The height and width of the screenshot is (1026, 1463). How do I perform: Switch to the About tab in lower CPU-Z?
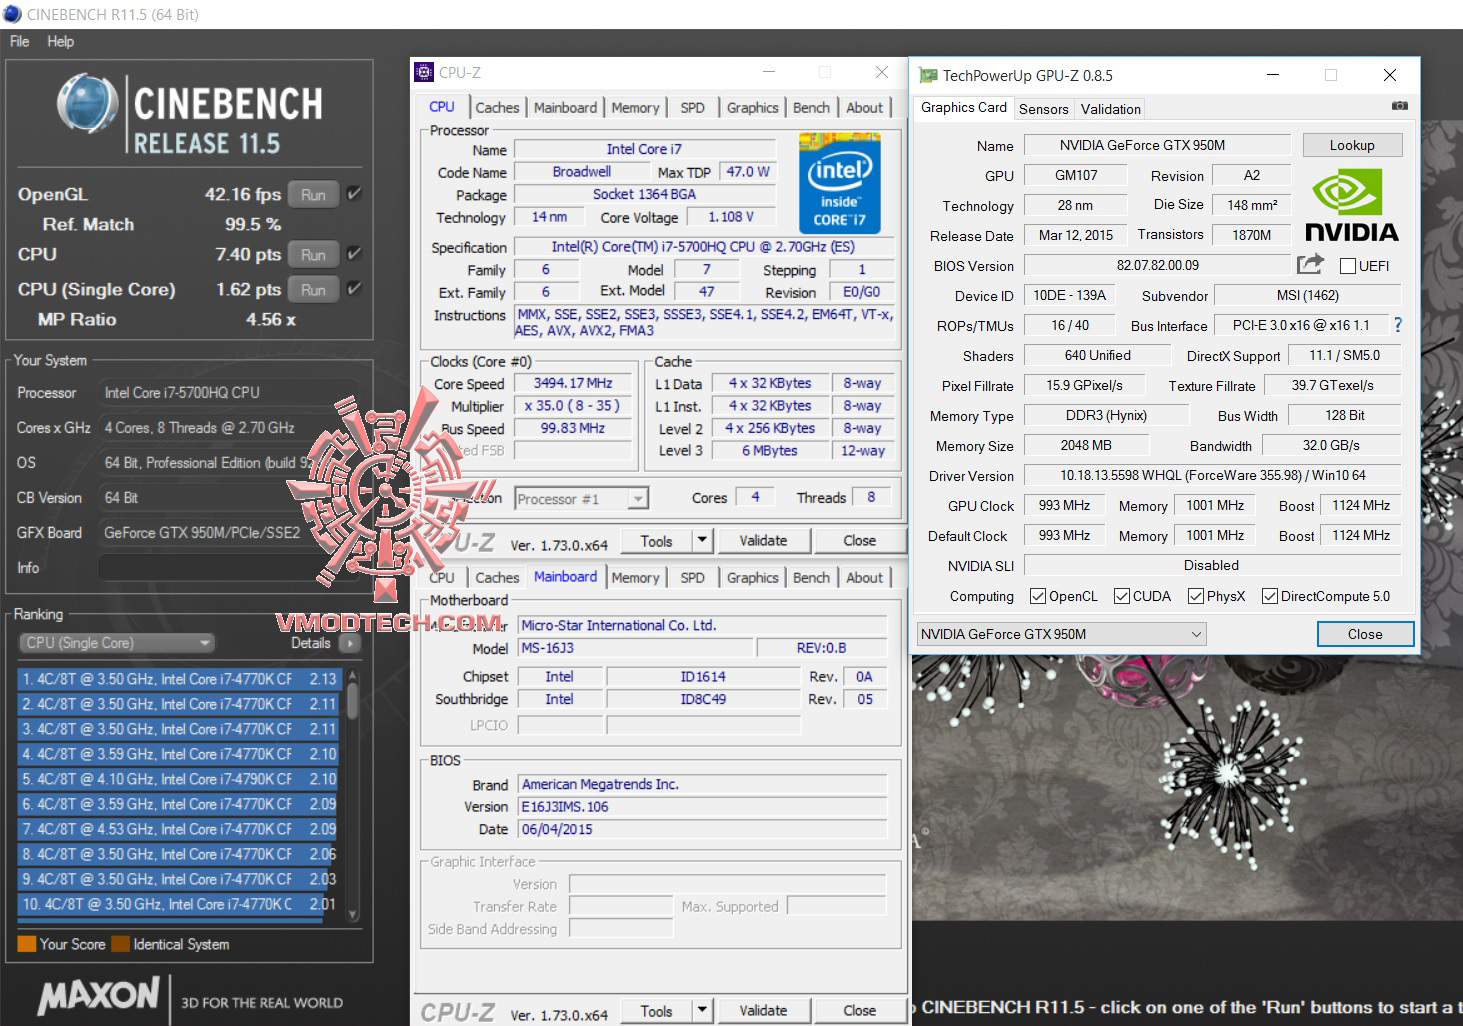[x=864, y=578]
